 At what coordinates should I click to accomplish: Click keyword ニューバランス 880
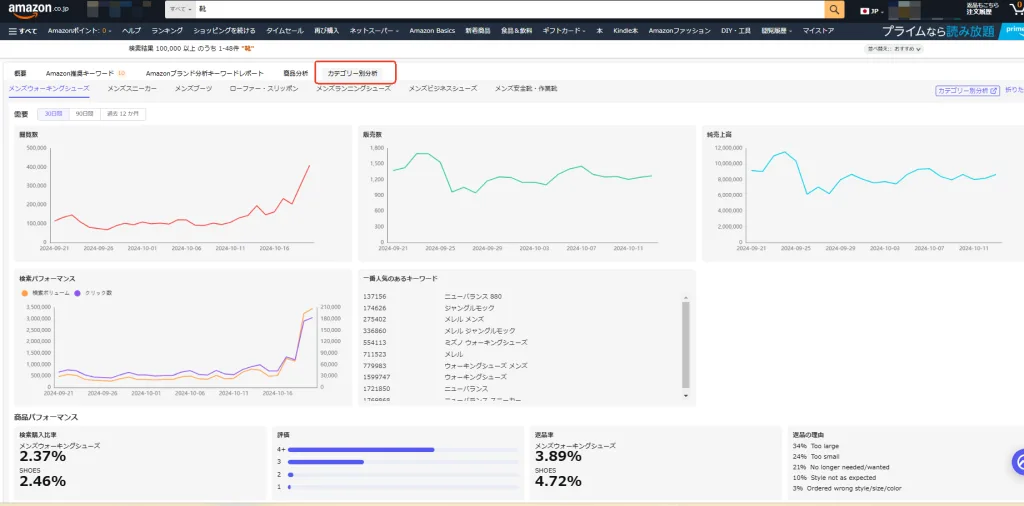click(473, 296)
